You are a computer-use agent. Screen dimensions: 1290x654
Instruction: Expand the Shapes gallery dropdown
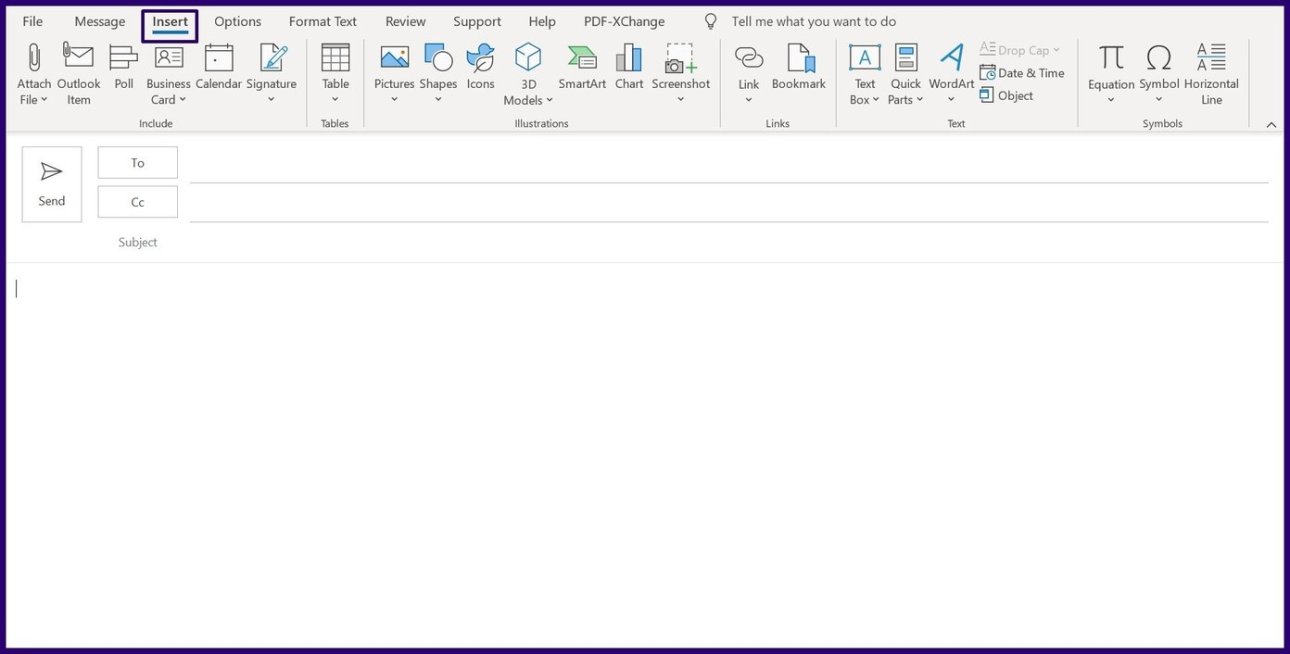(438, 99)
